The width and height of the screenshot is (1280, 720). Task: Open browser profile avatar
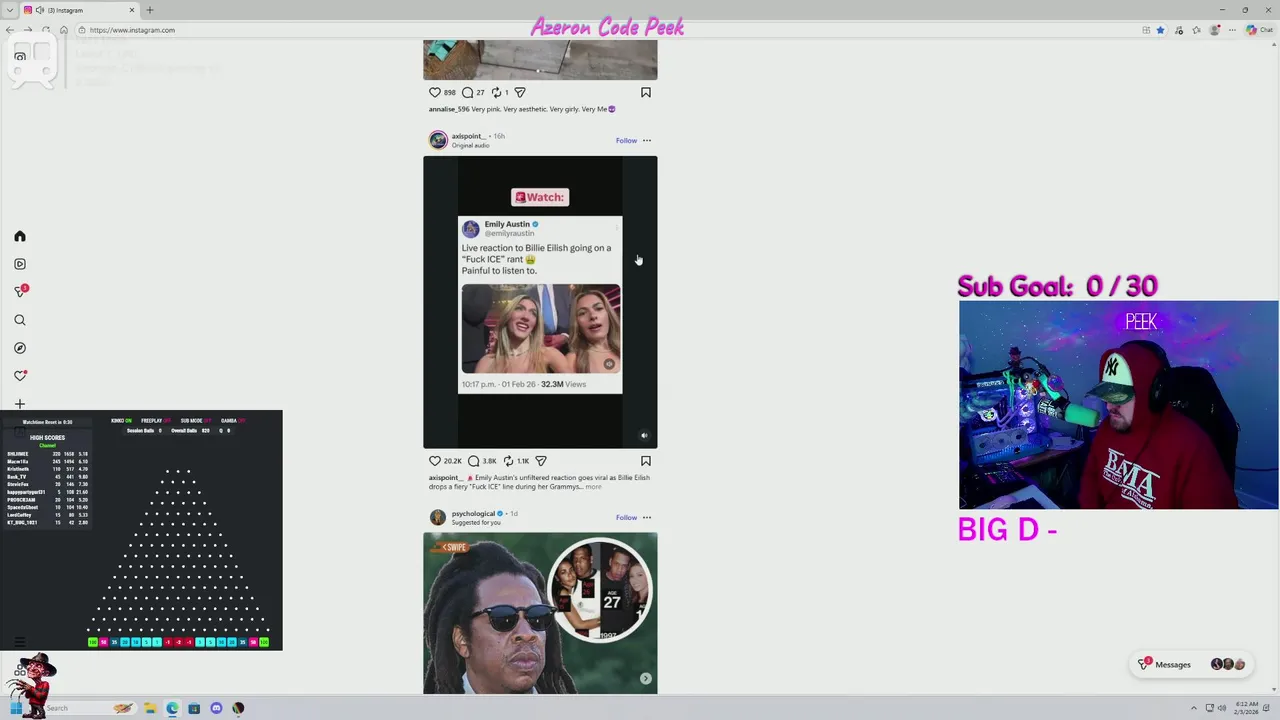coord(1215,30)
